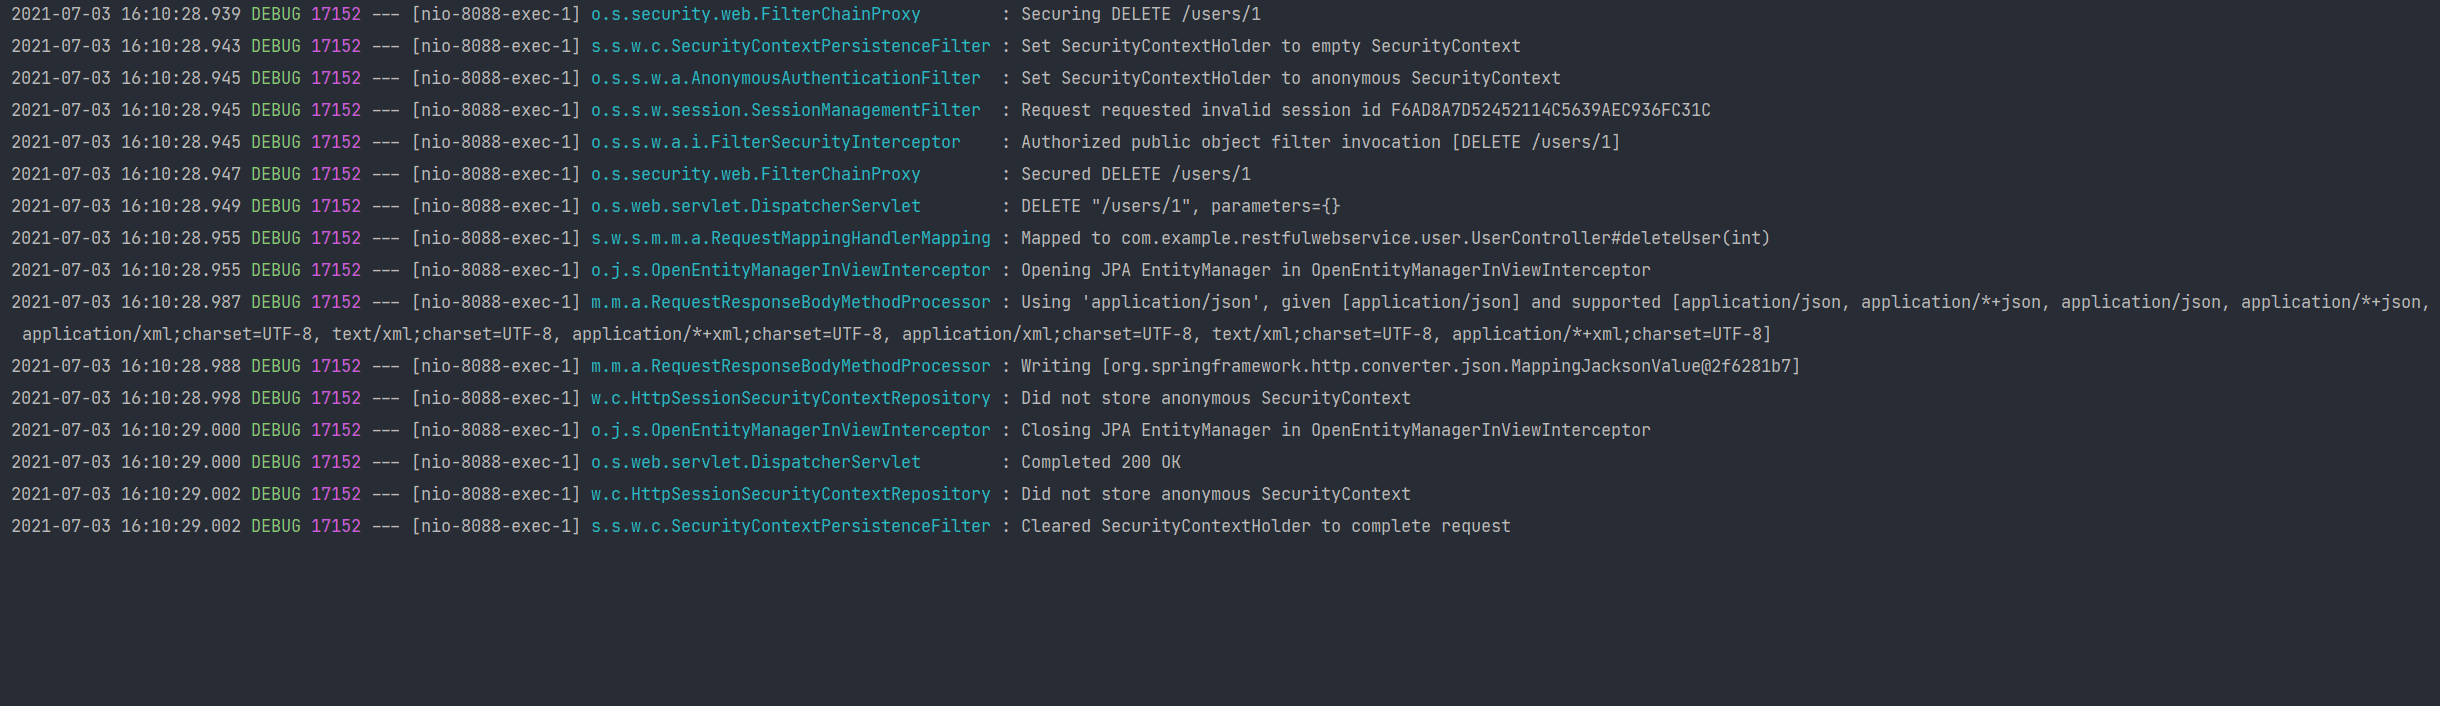Click the "Opening JPA EntityManager" log message
Viewport: 2440px width, 706px height.
[1335, 270]
